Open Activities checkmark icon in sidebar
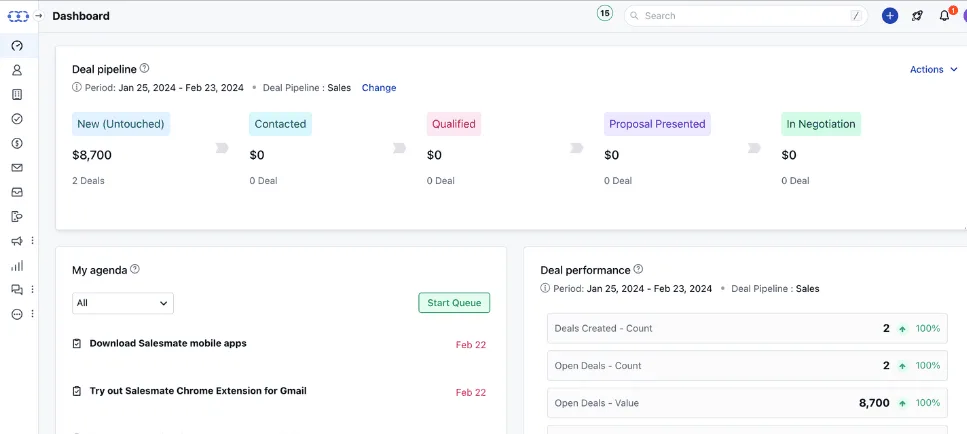The height and width of the screenshot is (434, 967). [x=17, y=119]
